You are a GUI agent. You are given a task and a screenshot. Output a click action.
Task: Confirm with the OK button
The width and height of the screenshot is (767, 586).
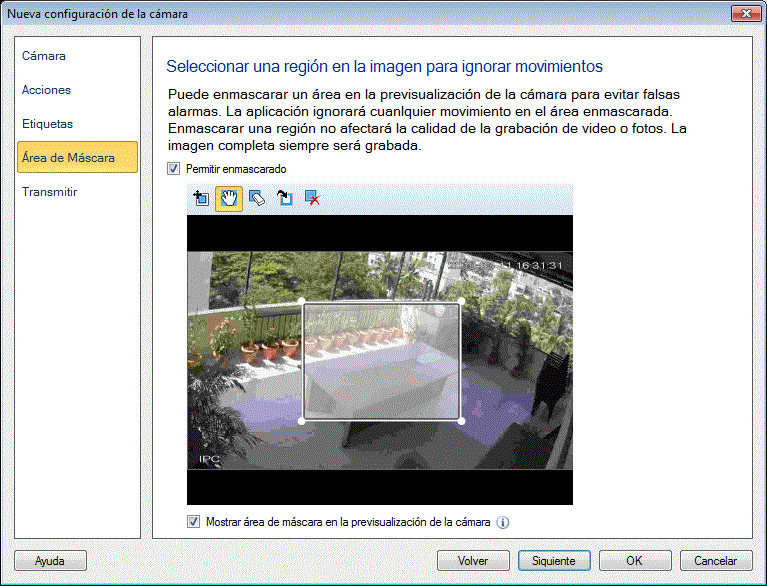tap(635, 561)
